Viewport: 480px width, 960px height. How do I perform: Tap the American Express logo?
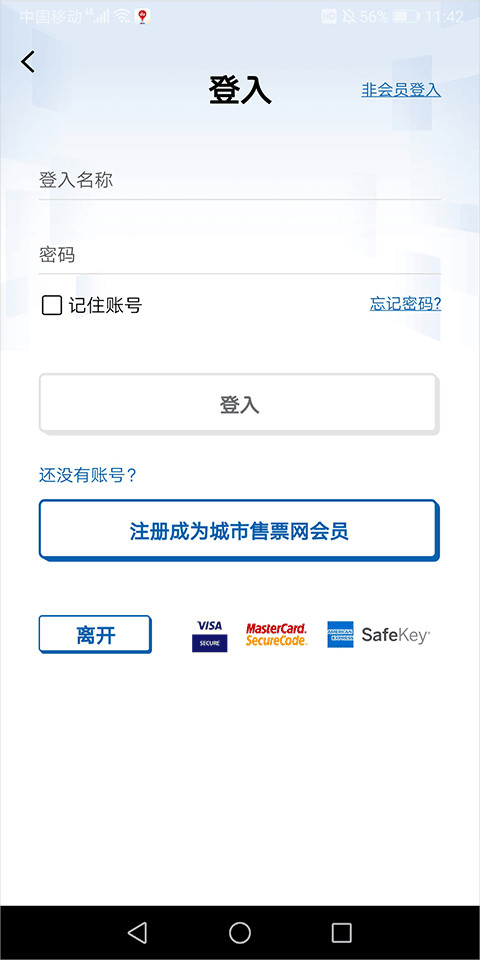point(340,635)
